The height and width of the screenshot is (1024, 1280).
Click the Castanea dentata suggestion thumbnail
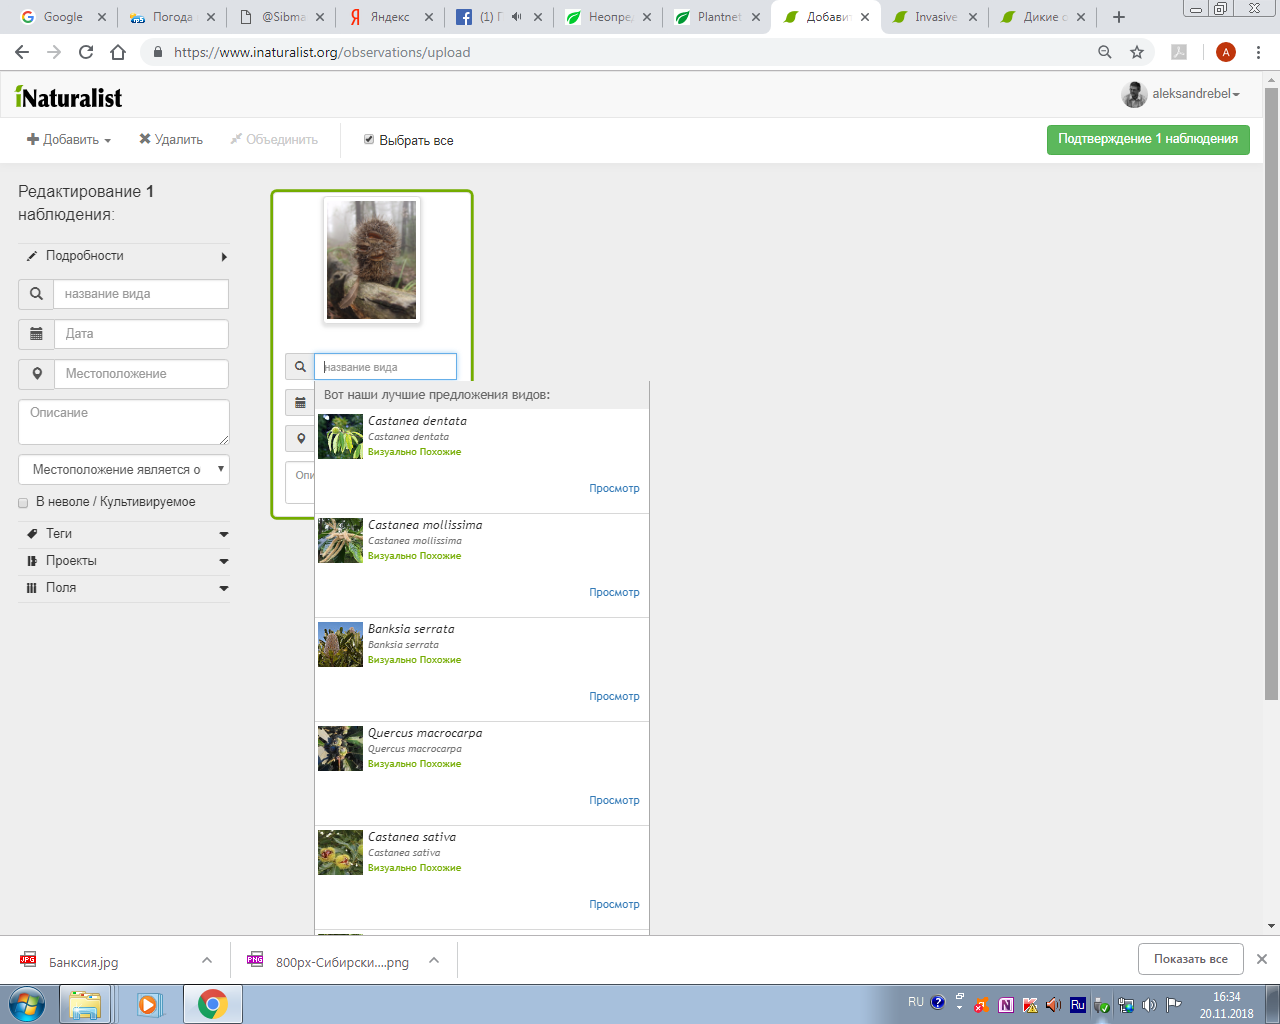pyautogui.click(x=340, y=437)
